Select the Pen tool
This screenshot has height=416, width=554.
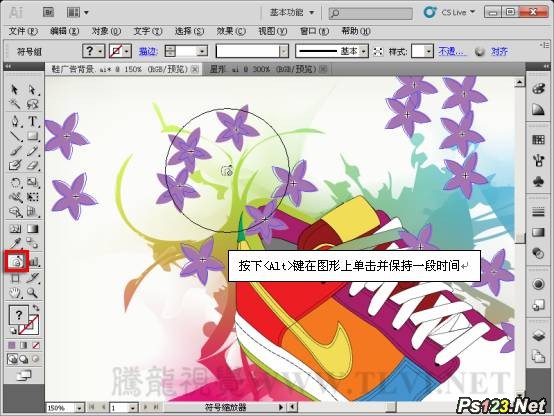(x=14, y=121)
